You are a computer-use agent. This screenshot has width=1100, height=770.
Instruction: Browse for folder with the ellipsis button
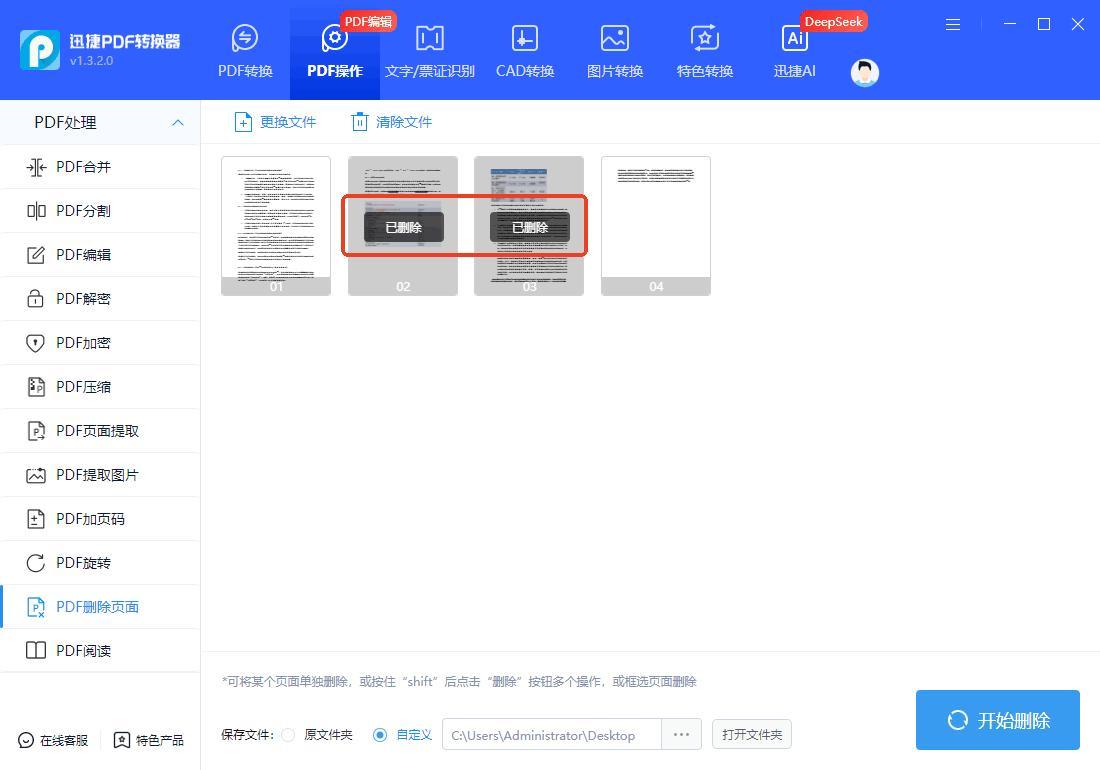pos(681,735)
